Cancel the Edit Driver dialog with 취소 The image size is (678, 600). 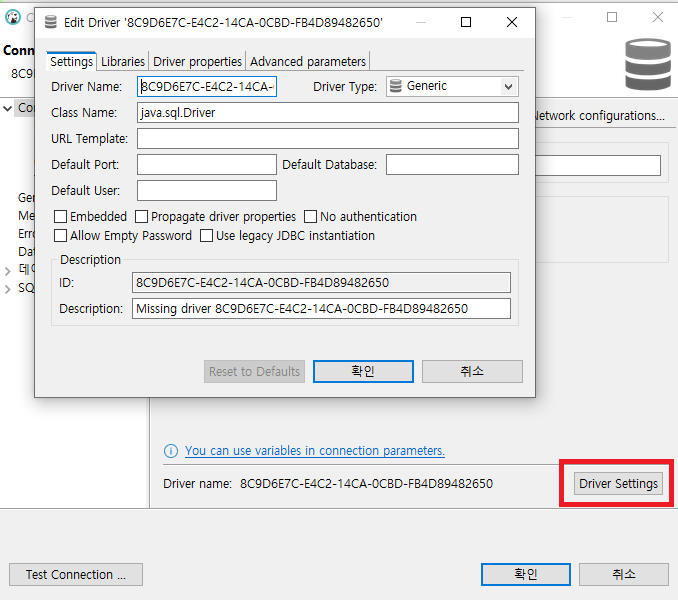(x=472, y=371)
